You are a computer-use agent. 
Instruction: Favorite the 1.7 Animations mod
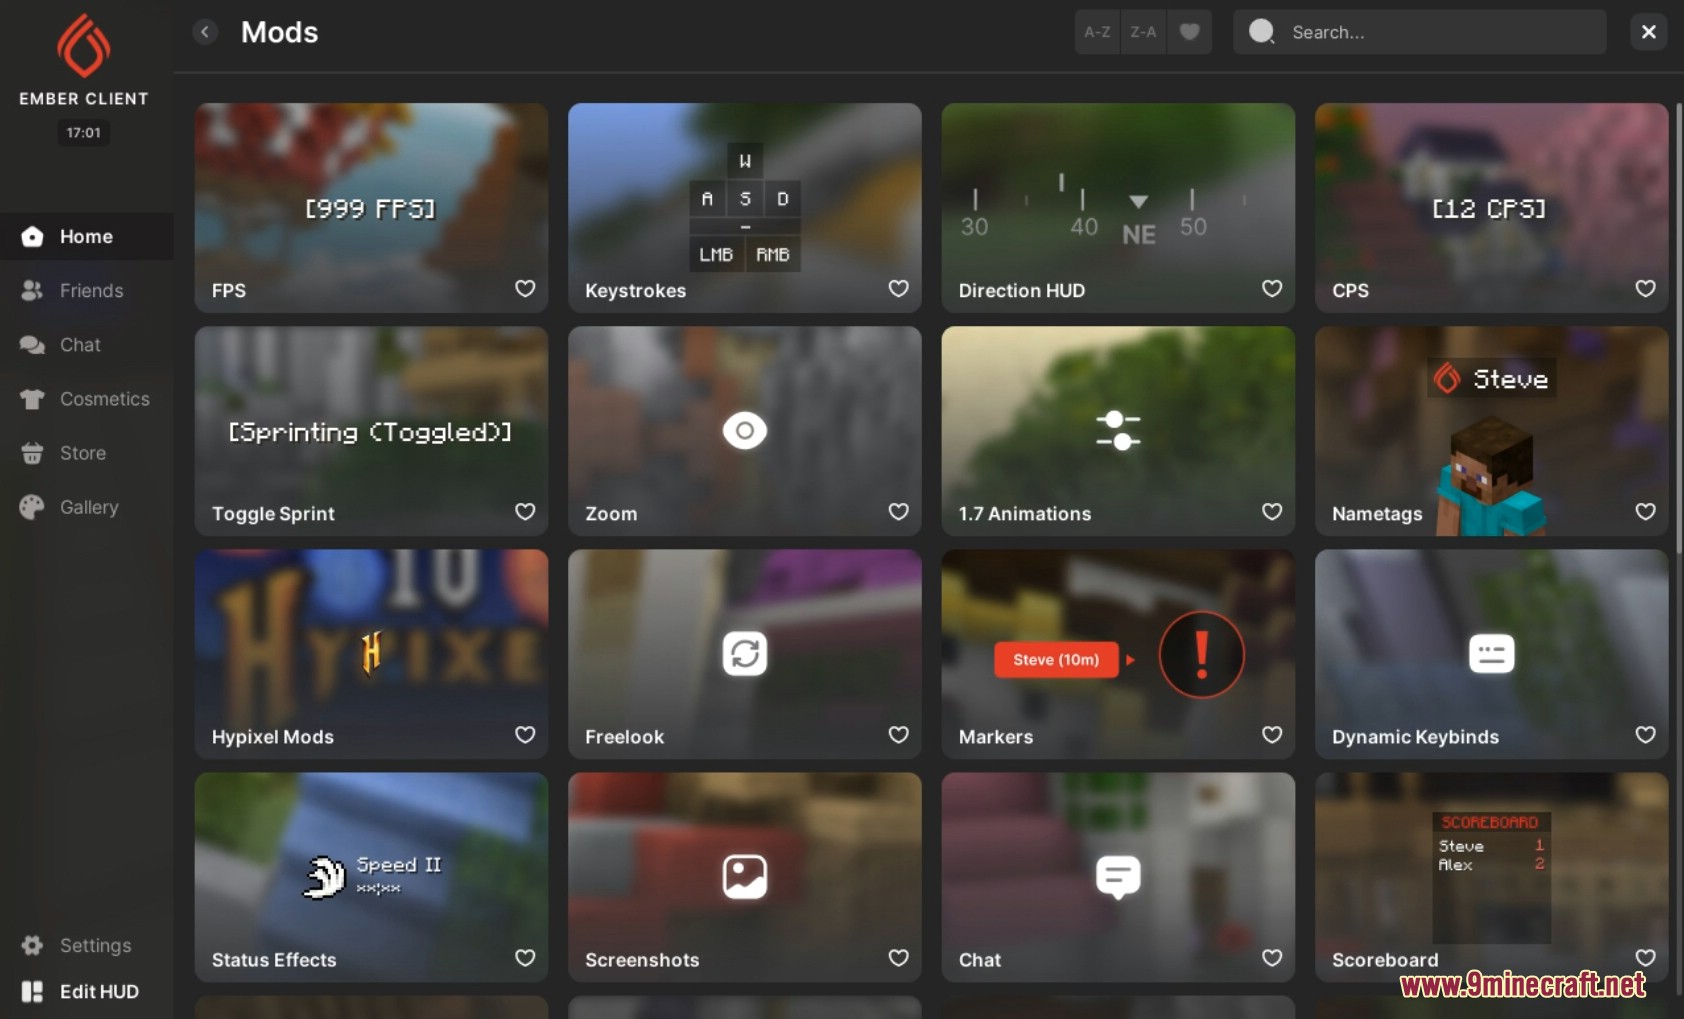[x=1272, y=512]
